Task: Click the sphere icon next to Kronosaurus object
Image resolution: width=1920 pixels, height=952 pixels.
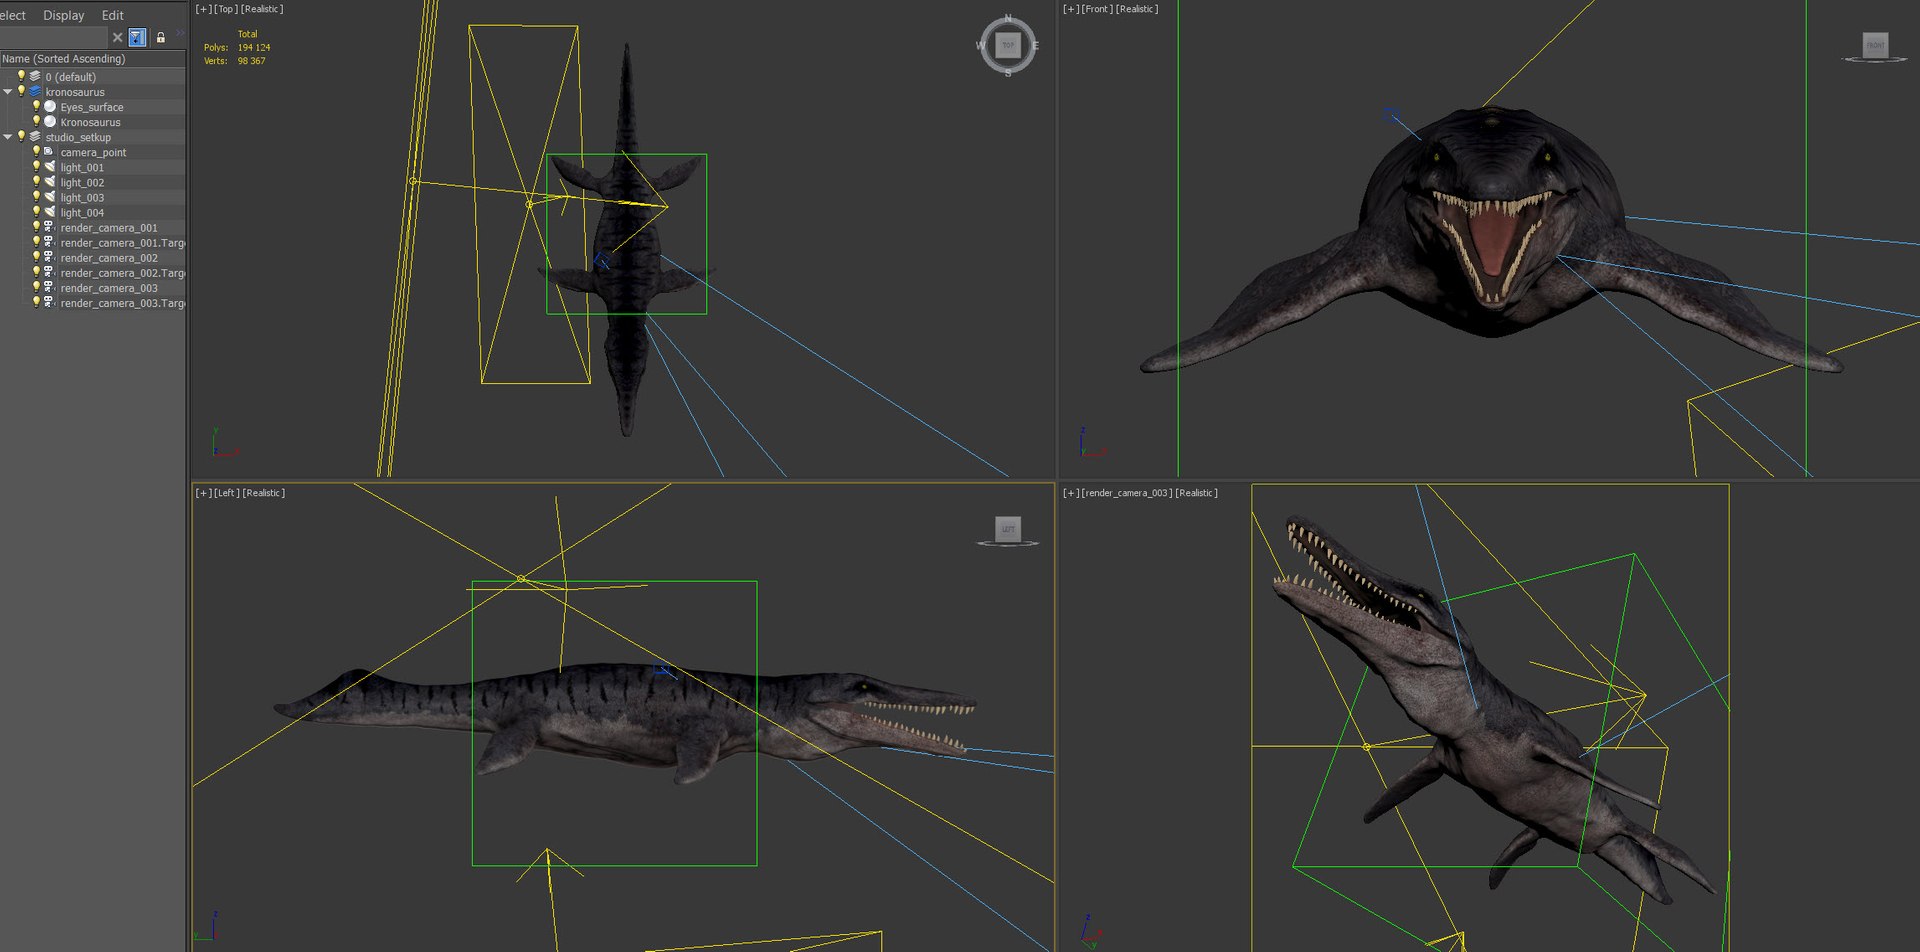Action: 50,122
